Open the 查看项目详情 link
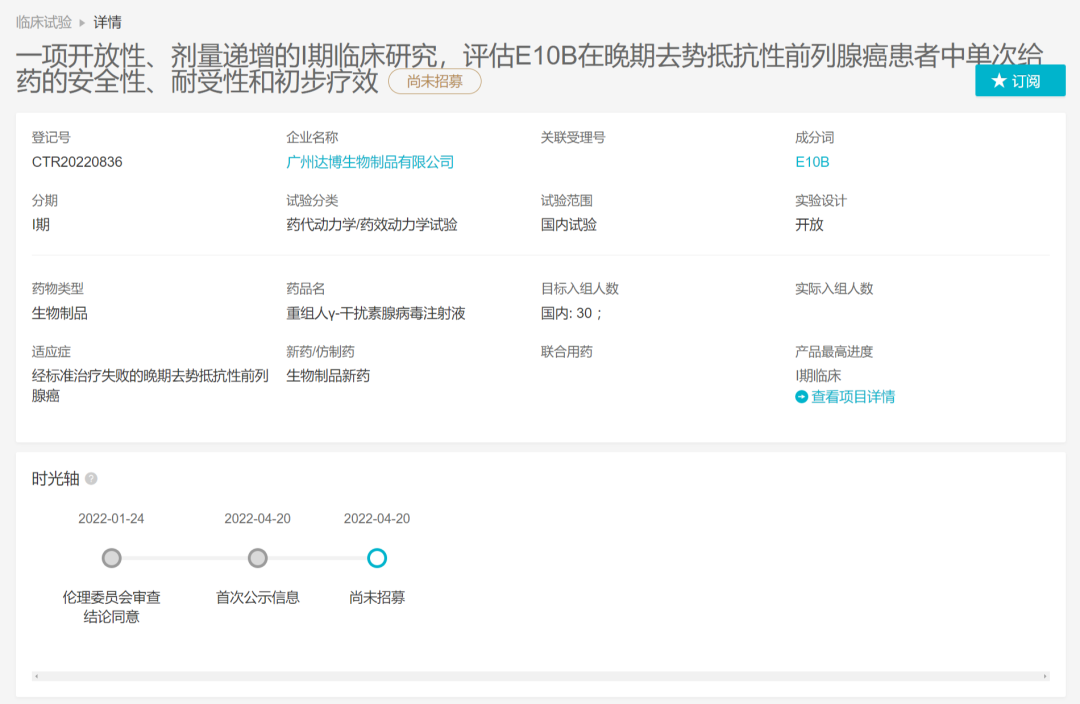 tap(853, 397)
